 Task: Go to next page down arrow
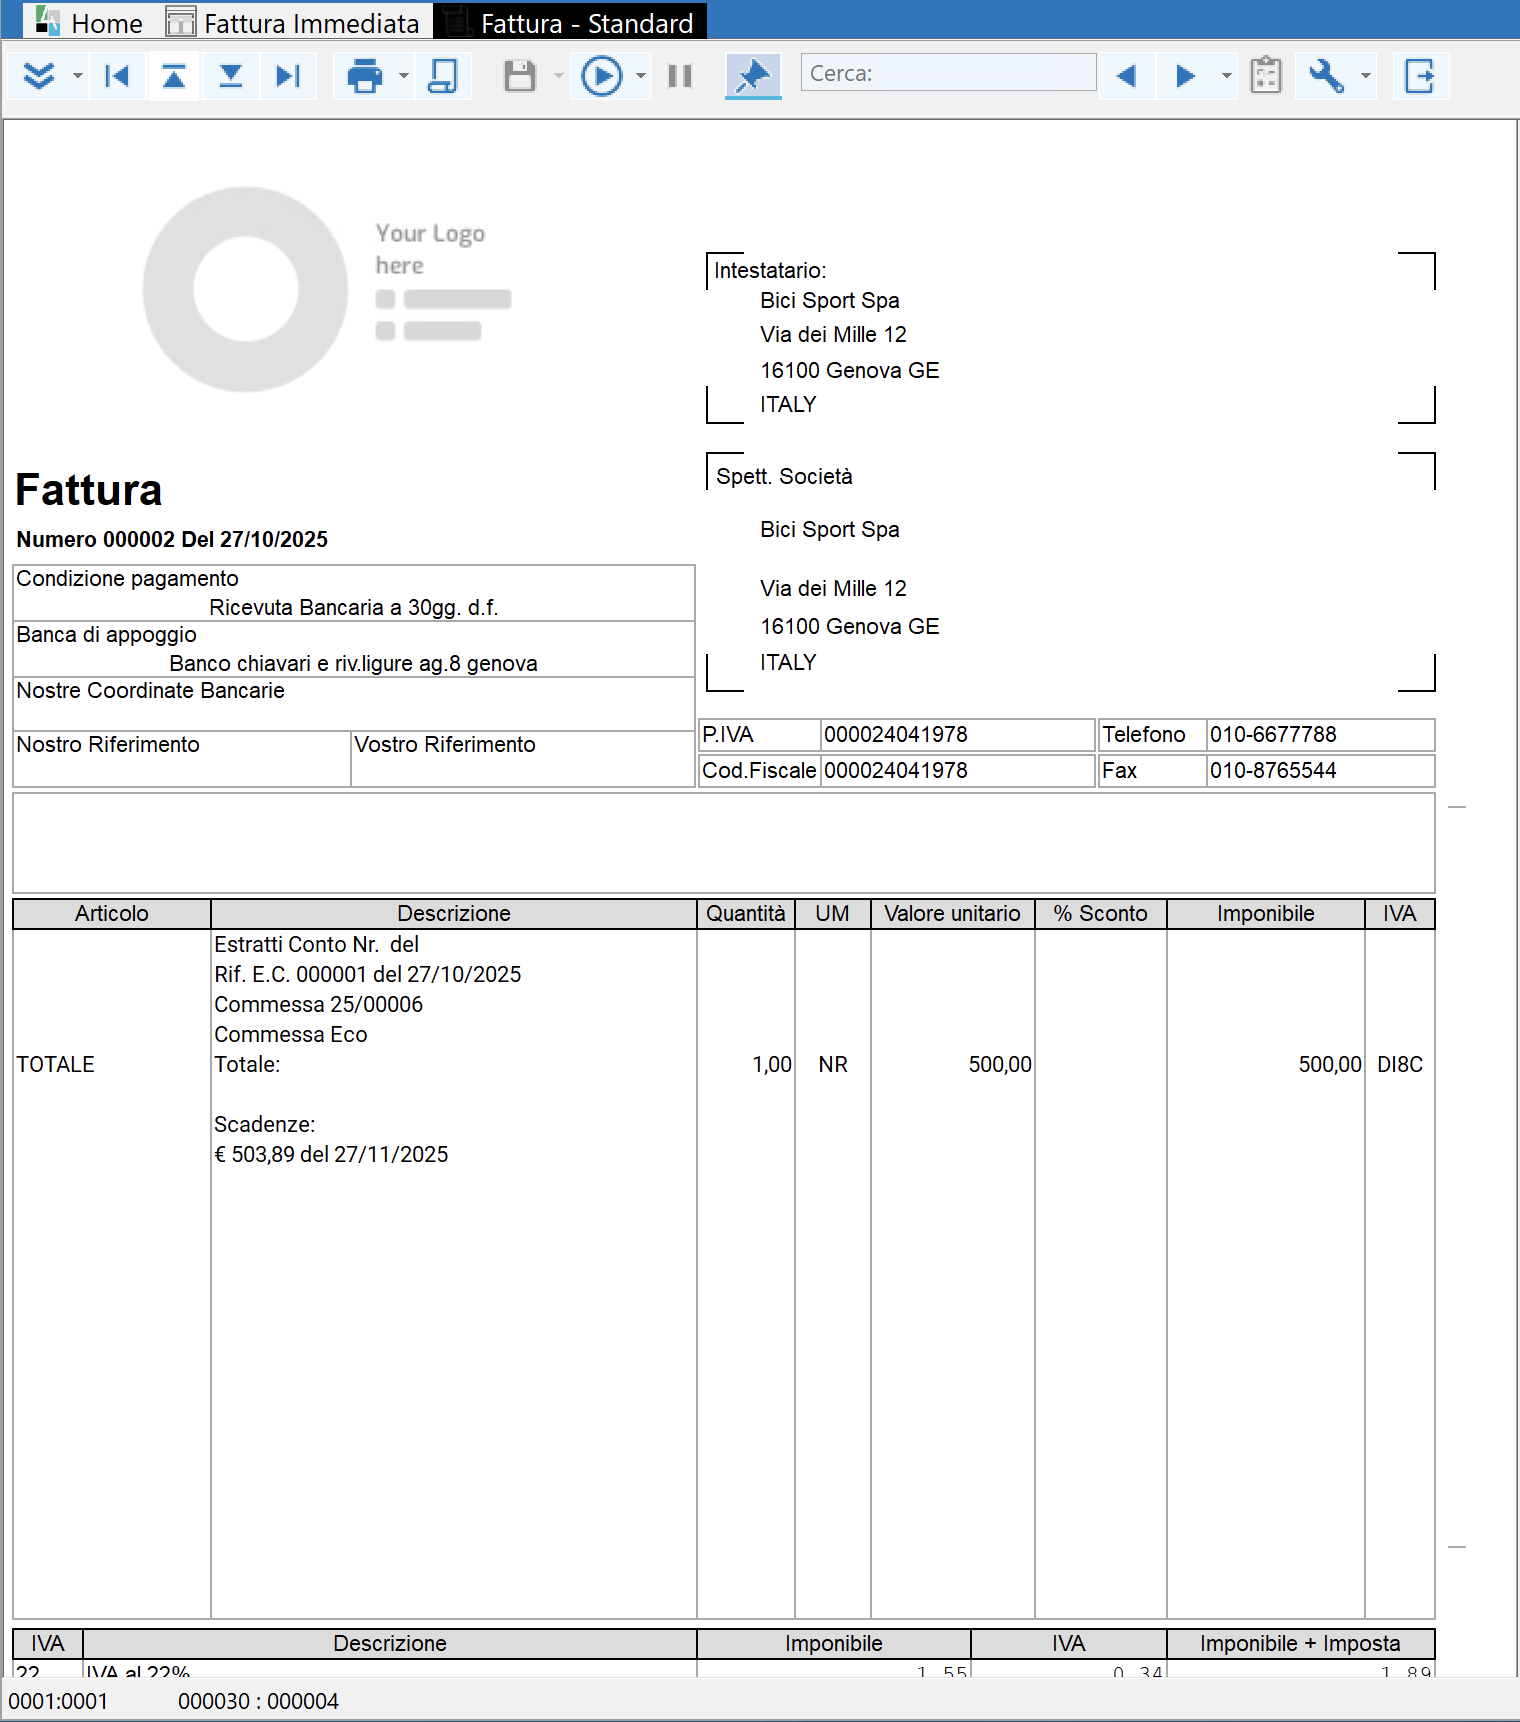coord(231,76)
